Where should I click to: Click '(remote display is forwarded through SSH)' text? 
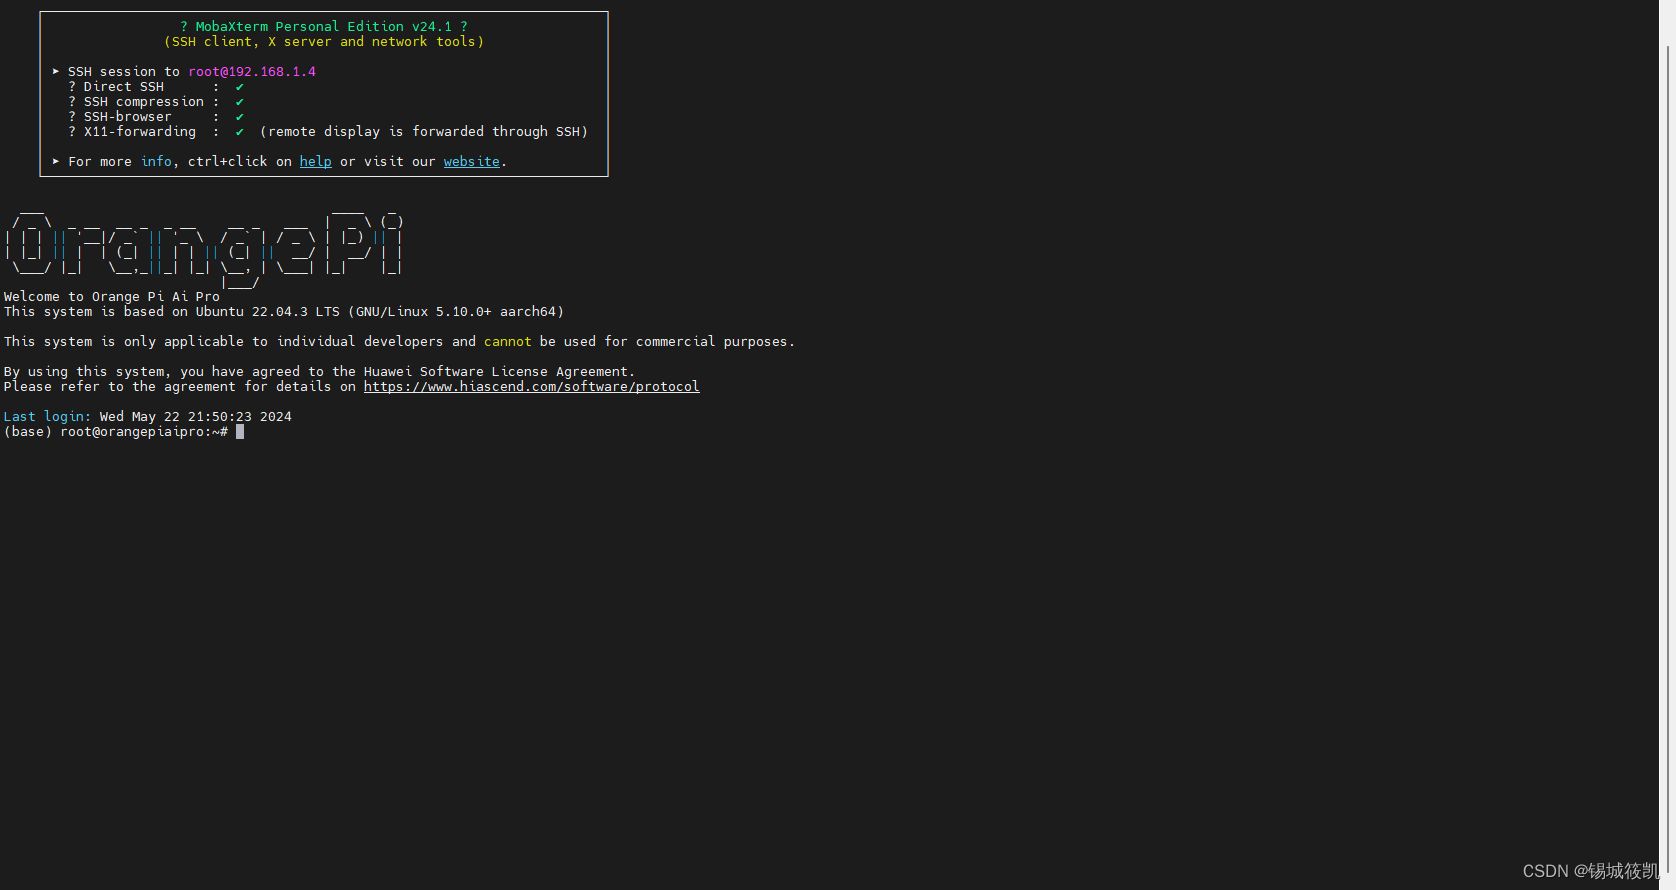tap(424, 132)
